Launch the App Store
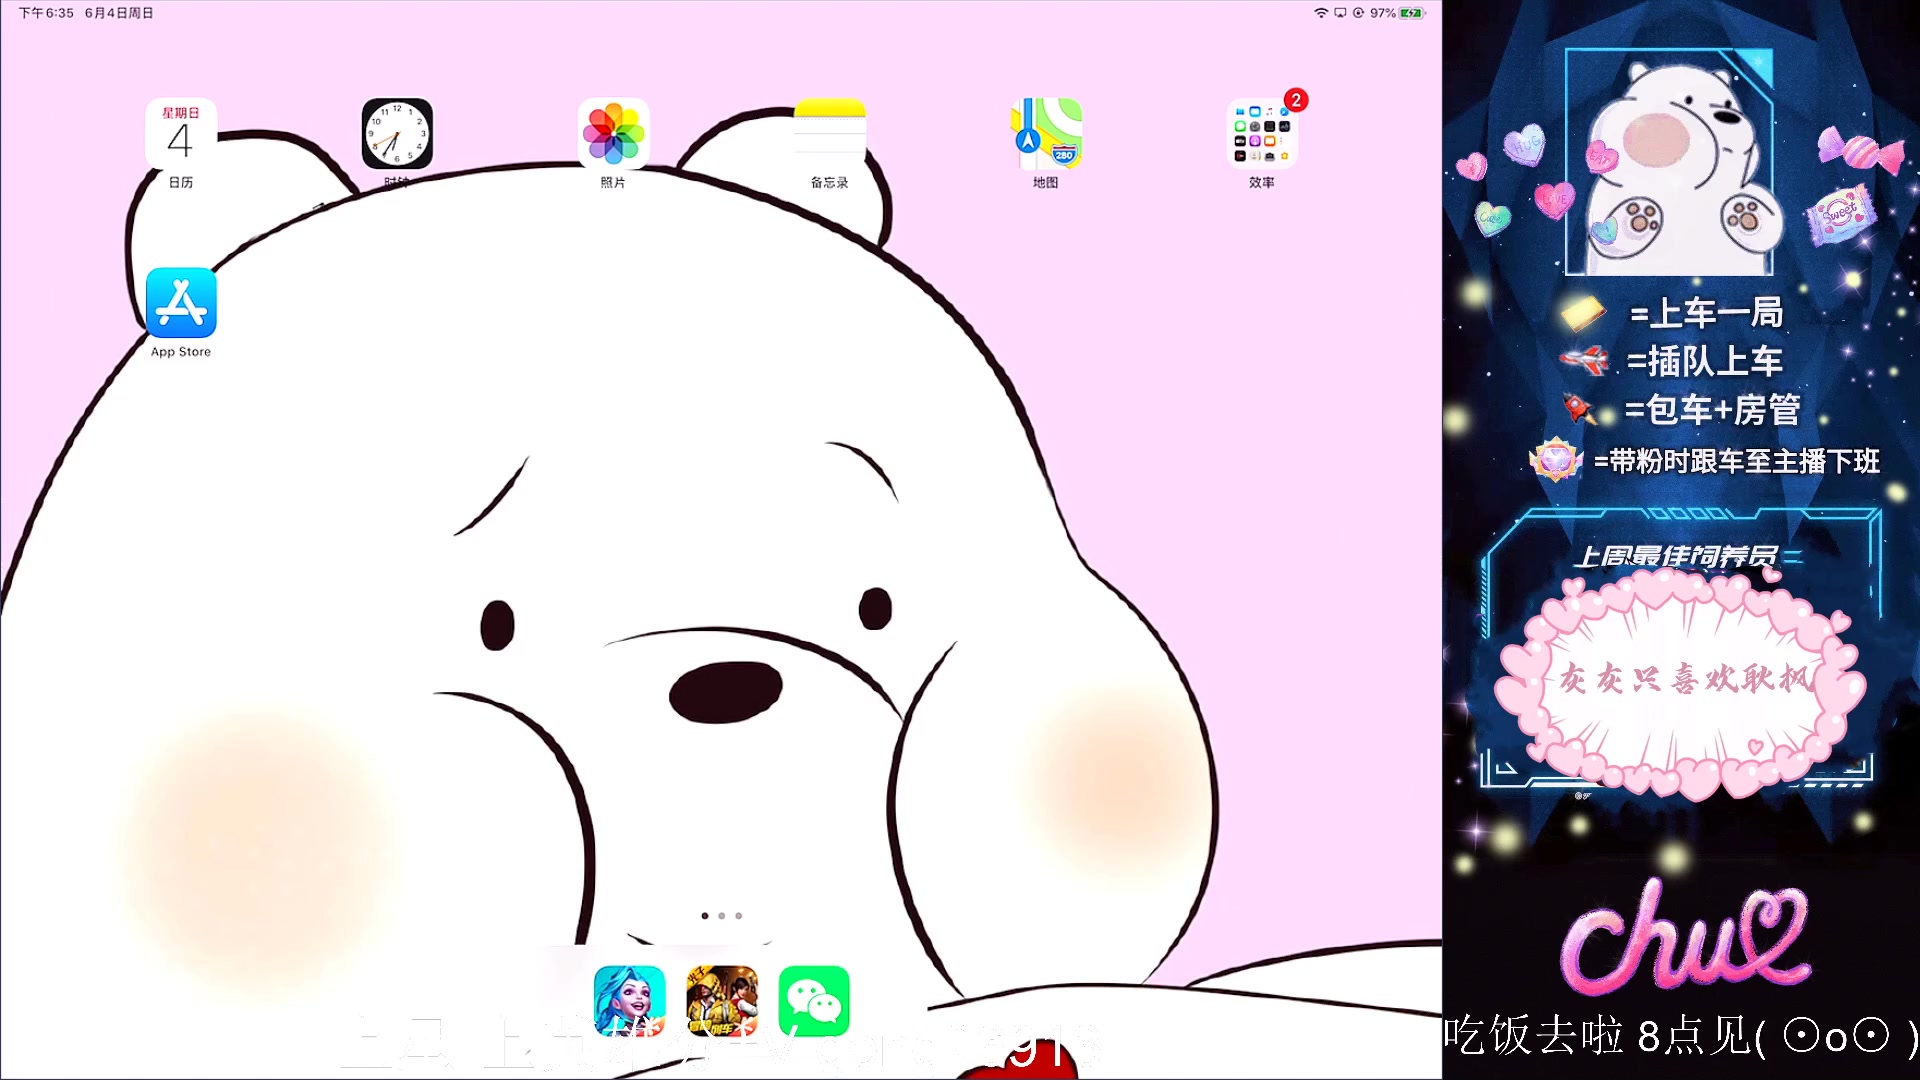1920x1080 pixels. click(181, 303)
